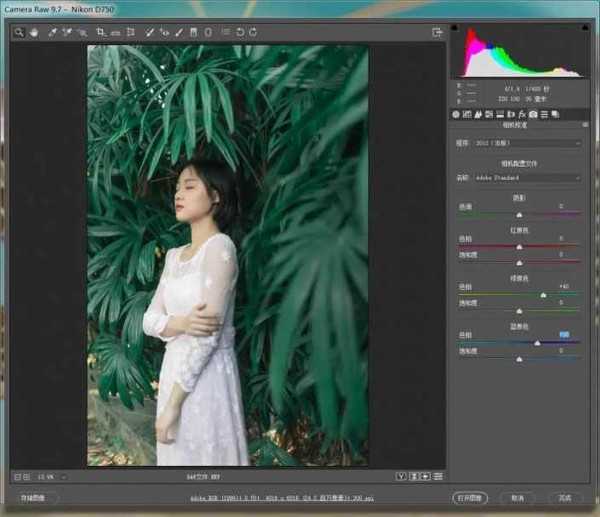Toggle full screen mode icon

[437, 32]
